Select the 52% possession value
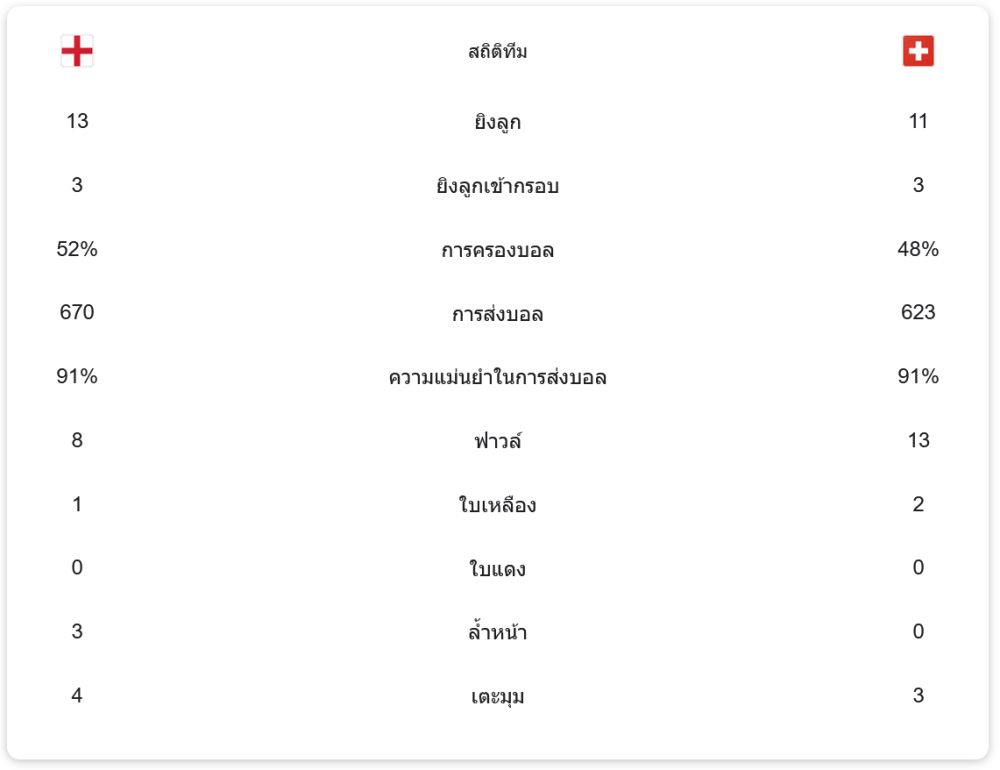 pos(77,249)
